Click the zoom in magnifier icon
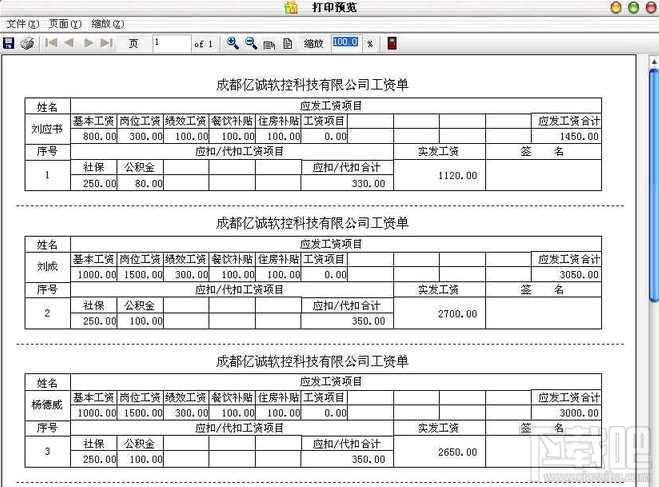Viewport: 659px width, 487px height. click(x=233, y=44)
